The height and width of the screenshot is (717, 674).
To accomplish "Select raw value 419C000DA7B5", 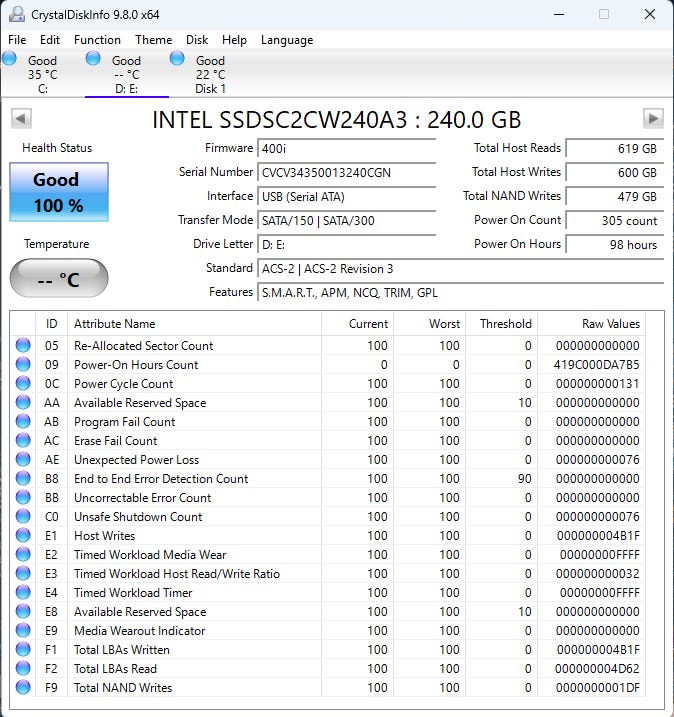I will [596, 365].
